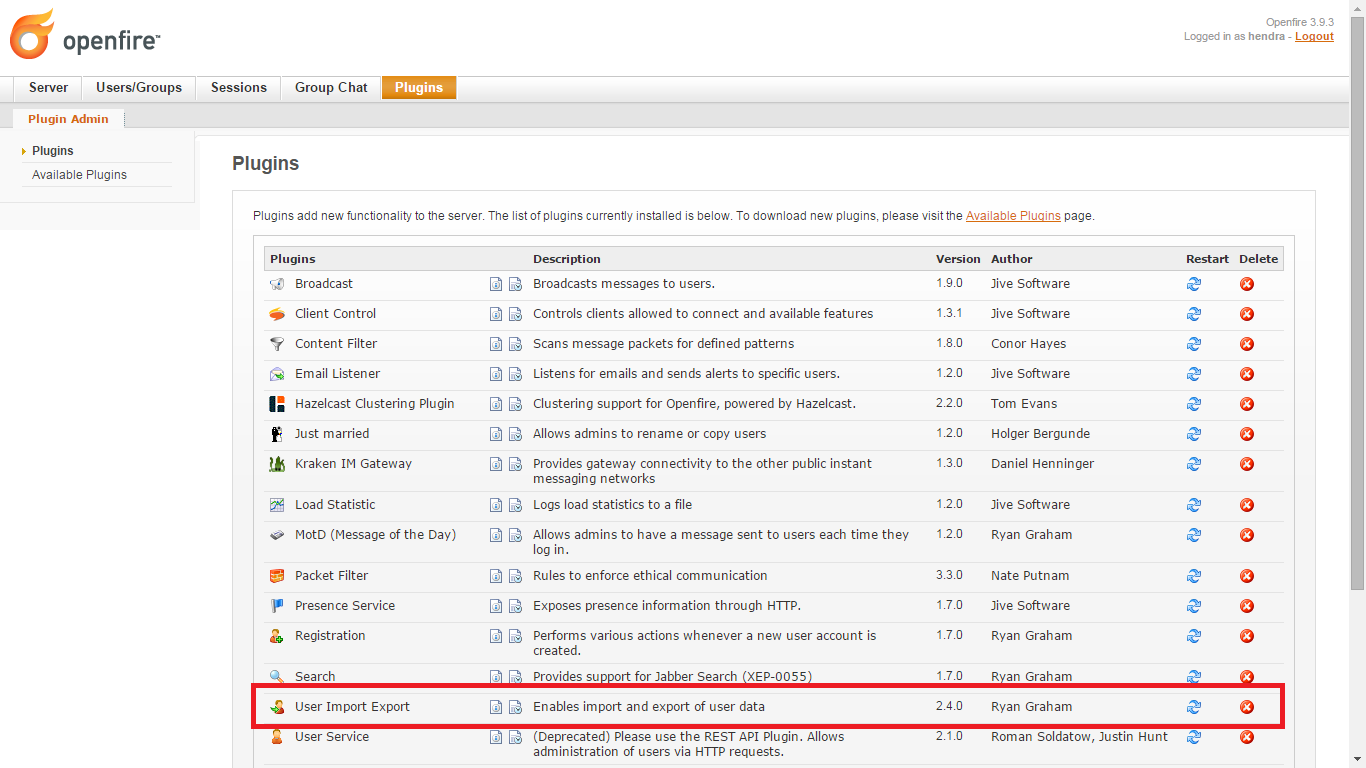Delete the Client Control plugin
This screenshot has height=768, width=1366.
point(1247,314)
